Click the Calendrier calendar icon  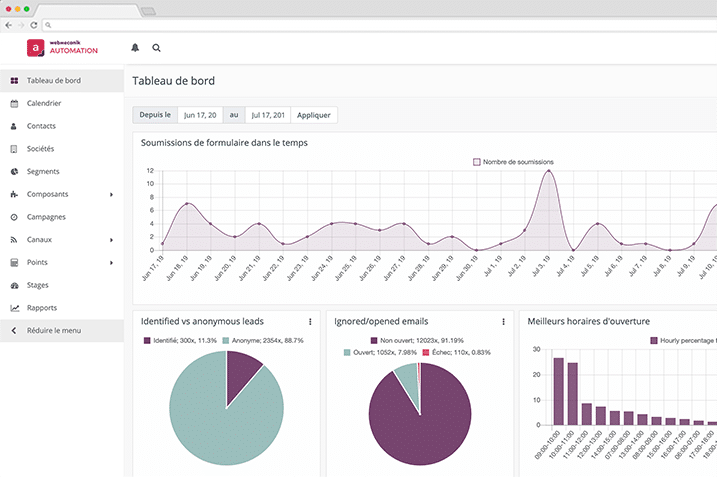[14, 103]
